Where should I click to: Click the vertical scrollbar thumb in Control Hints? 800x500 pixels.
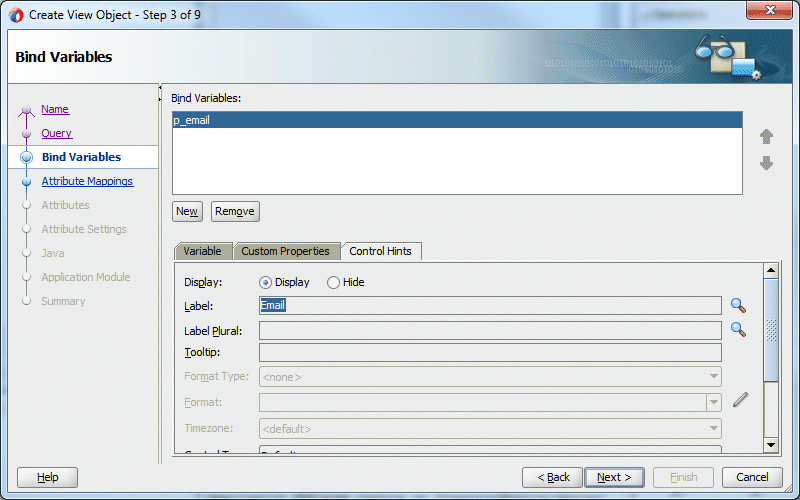click(771, 330)
